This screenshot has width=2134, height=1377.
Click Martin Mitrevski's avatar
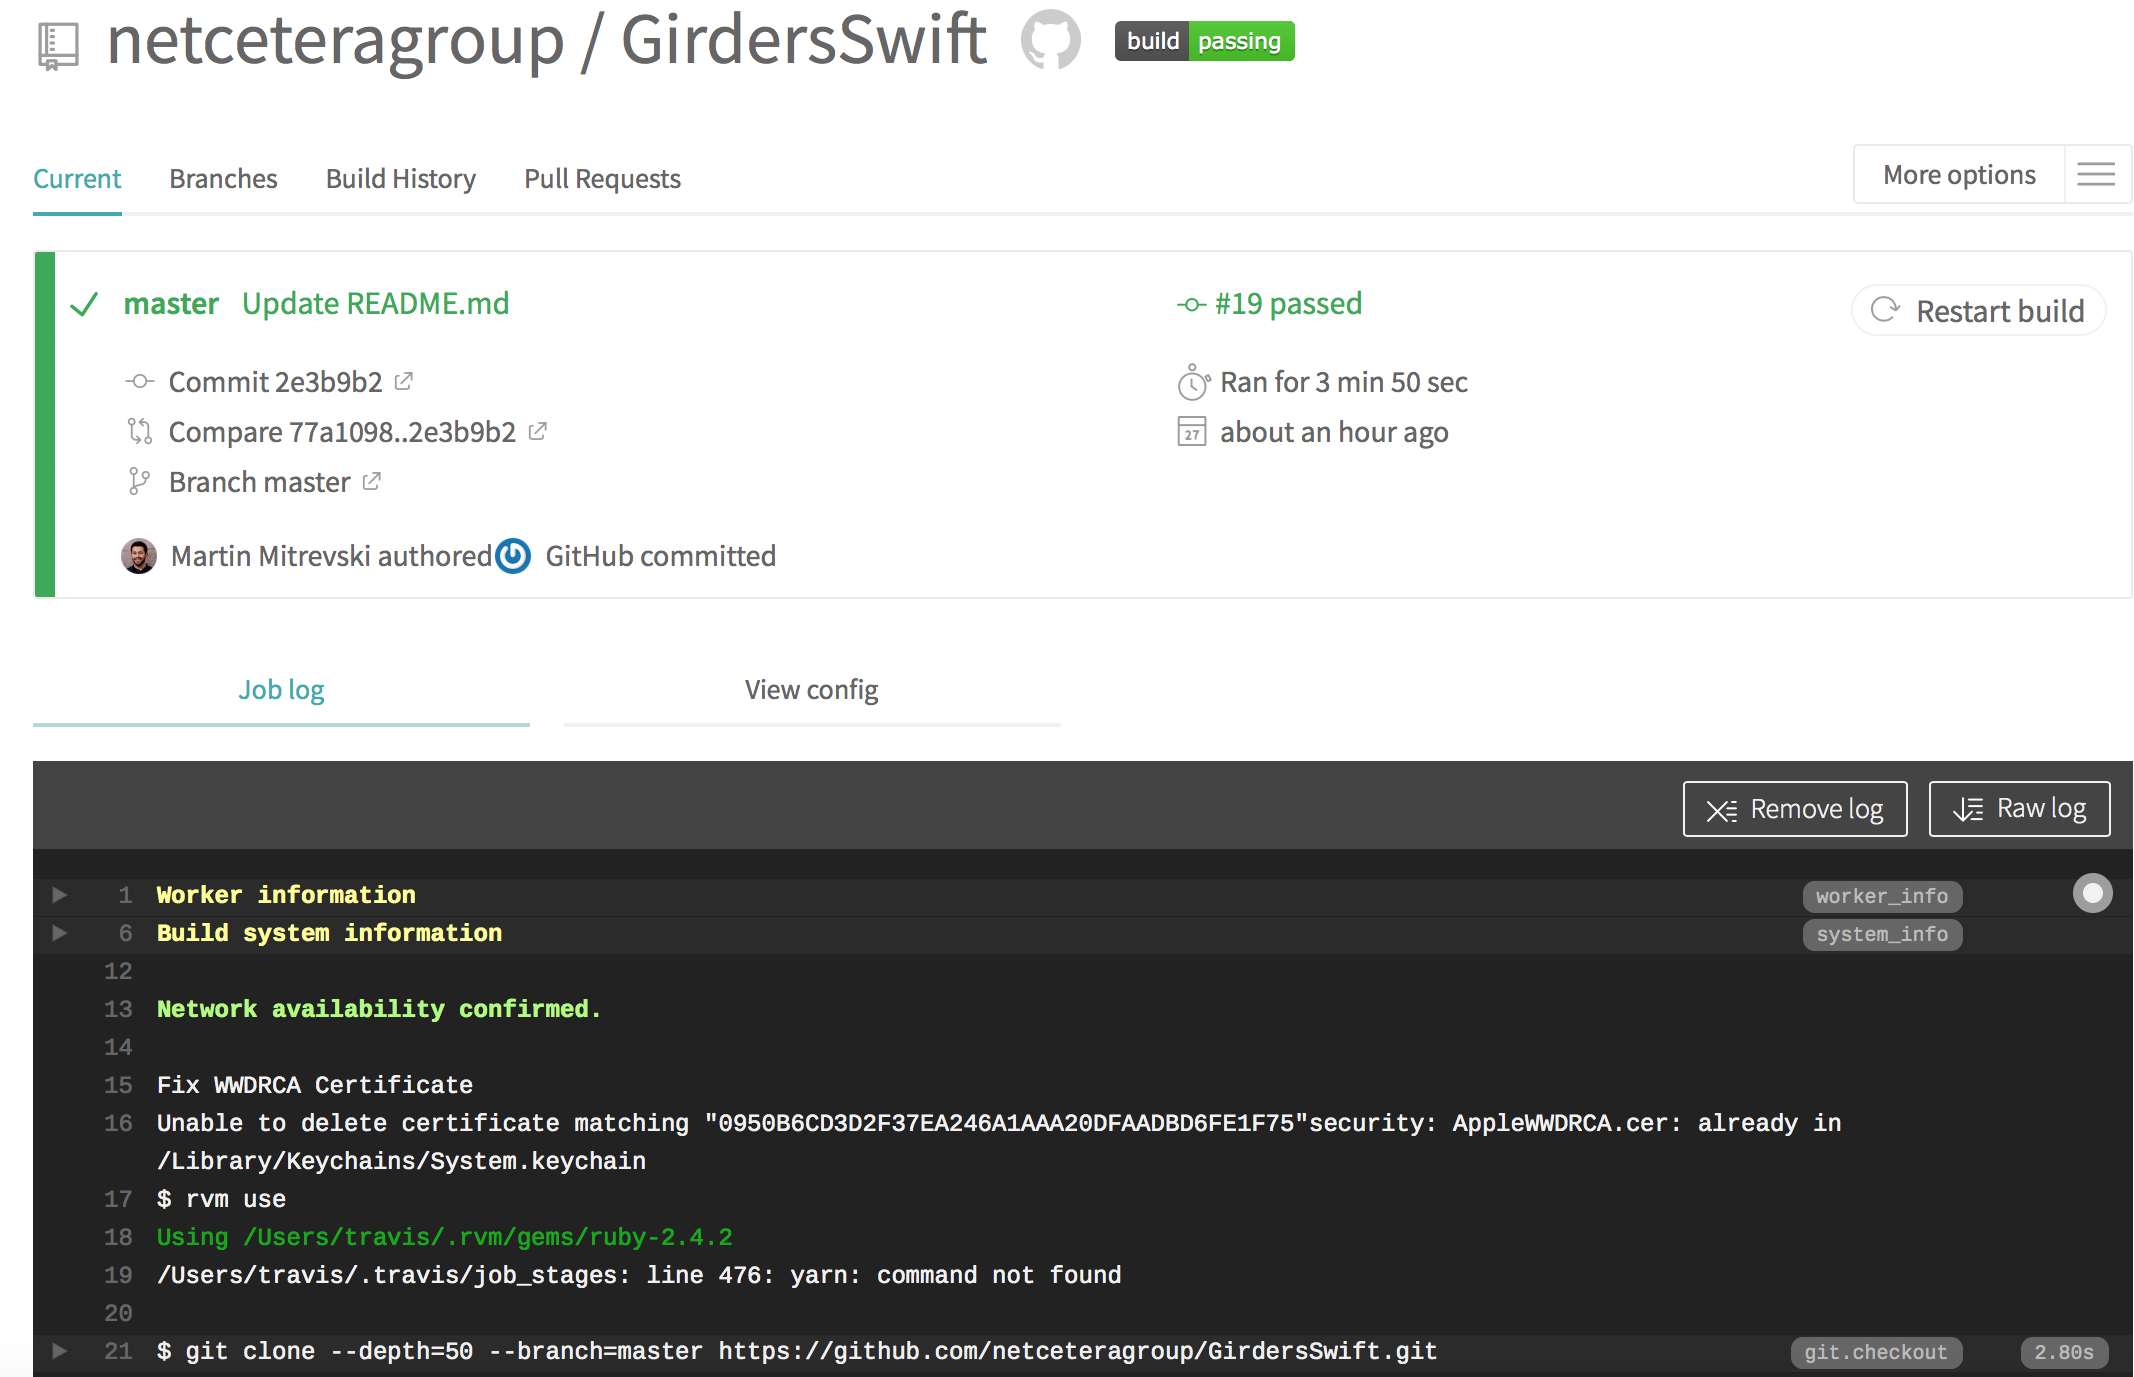[139, 556]
